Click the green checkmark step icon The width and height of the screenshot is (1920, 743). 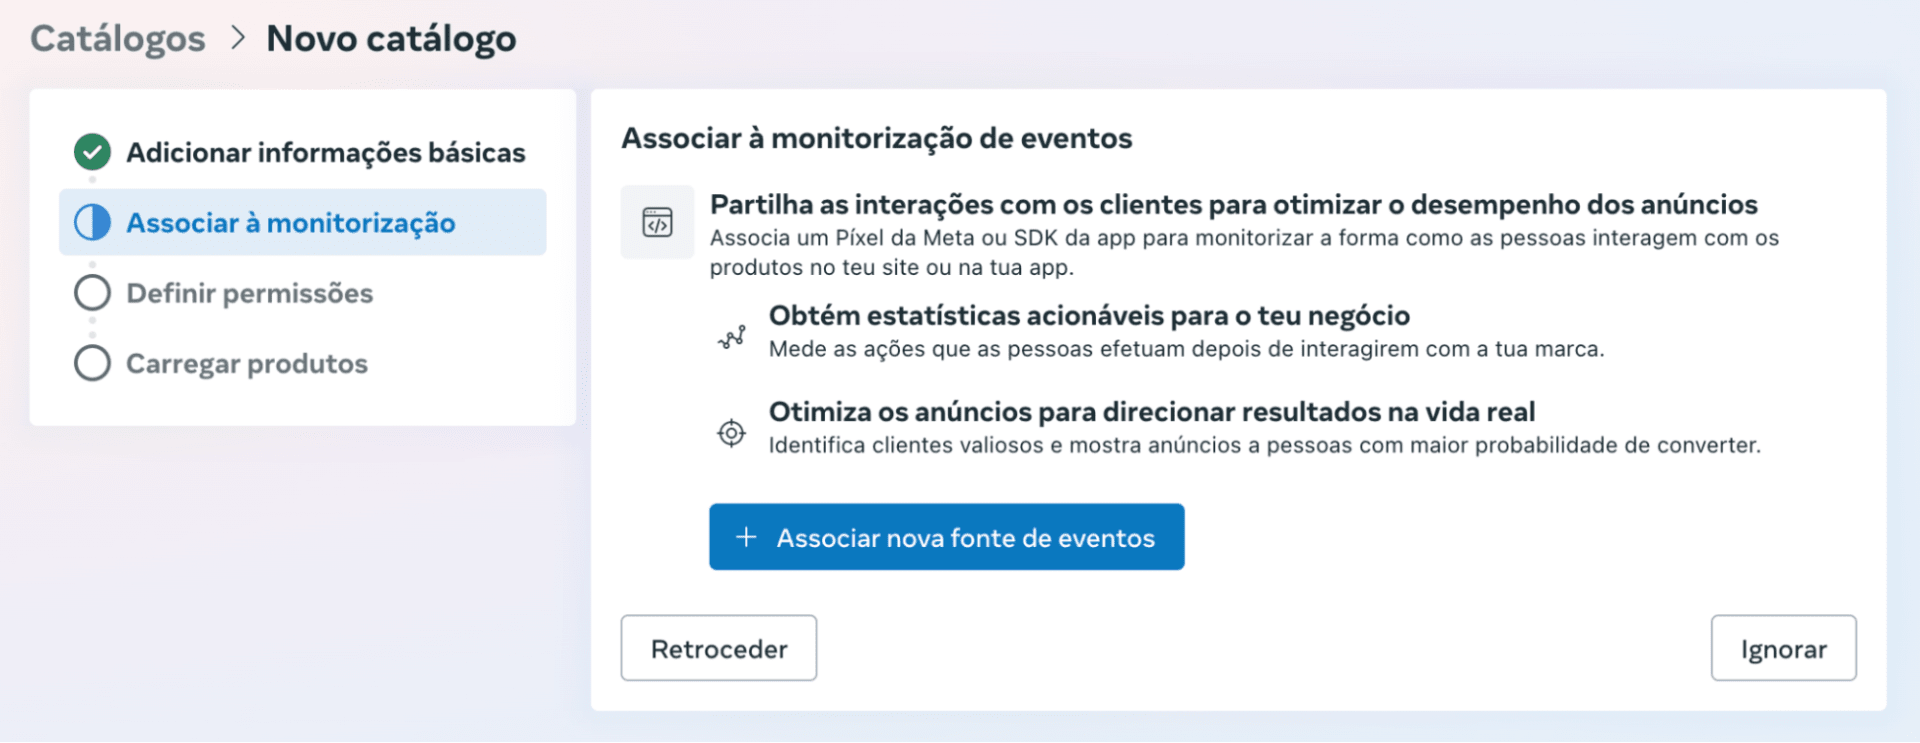pyautogui.click(x=92, y=152)
